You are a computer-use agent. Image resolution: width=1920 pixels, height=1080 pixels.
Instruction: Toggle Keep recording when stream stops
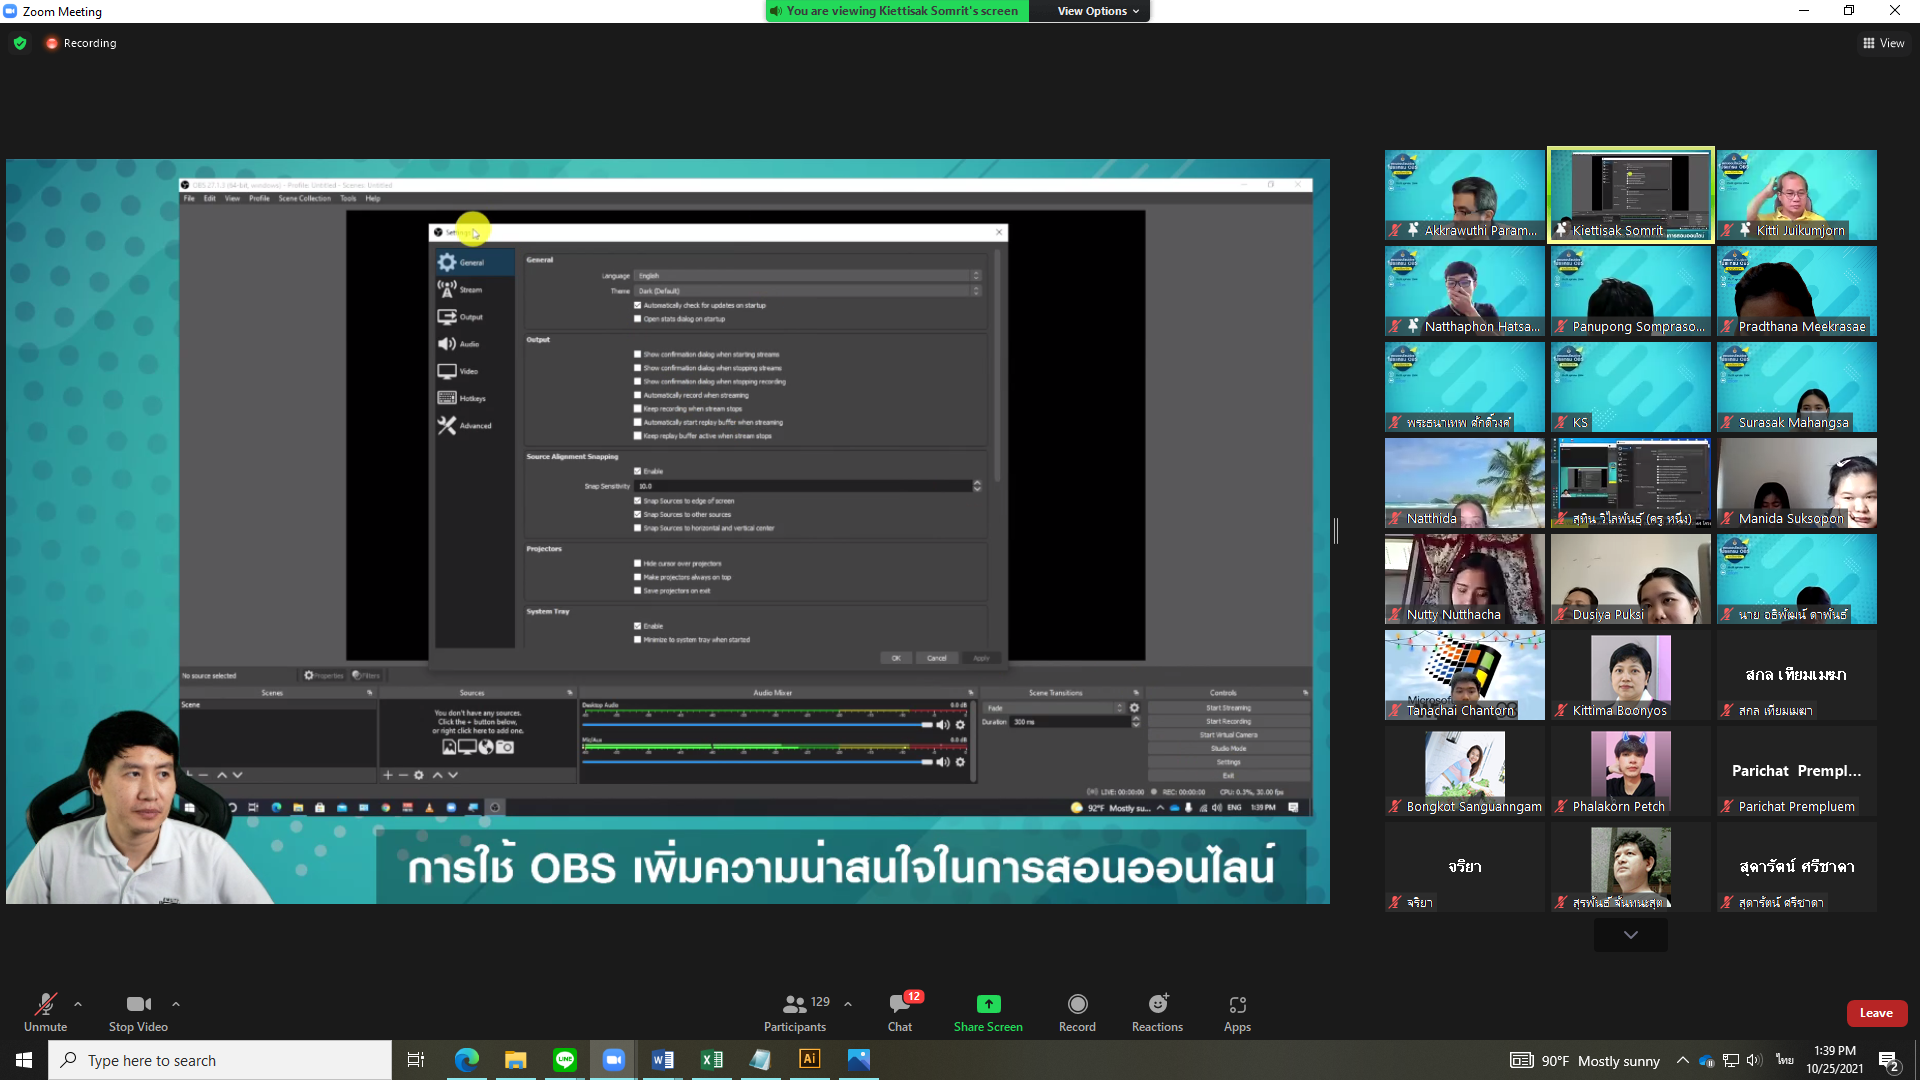coord(638,409)
